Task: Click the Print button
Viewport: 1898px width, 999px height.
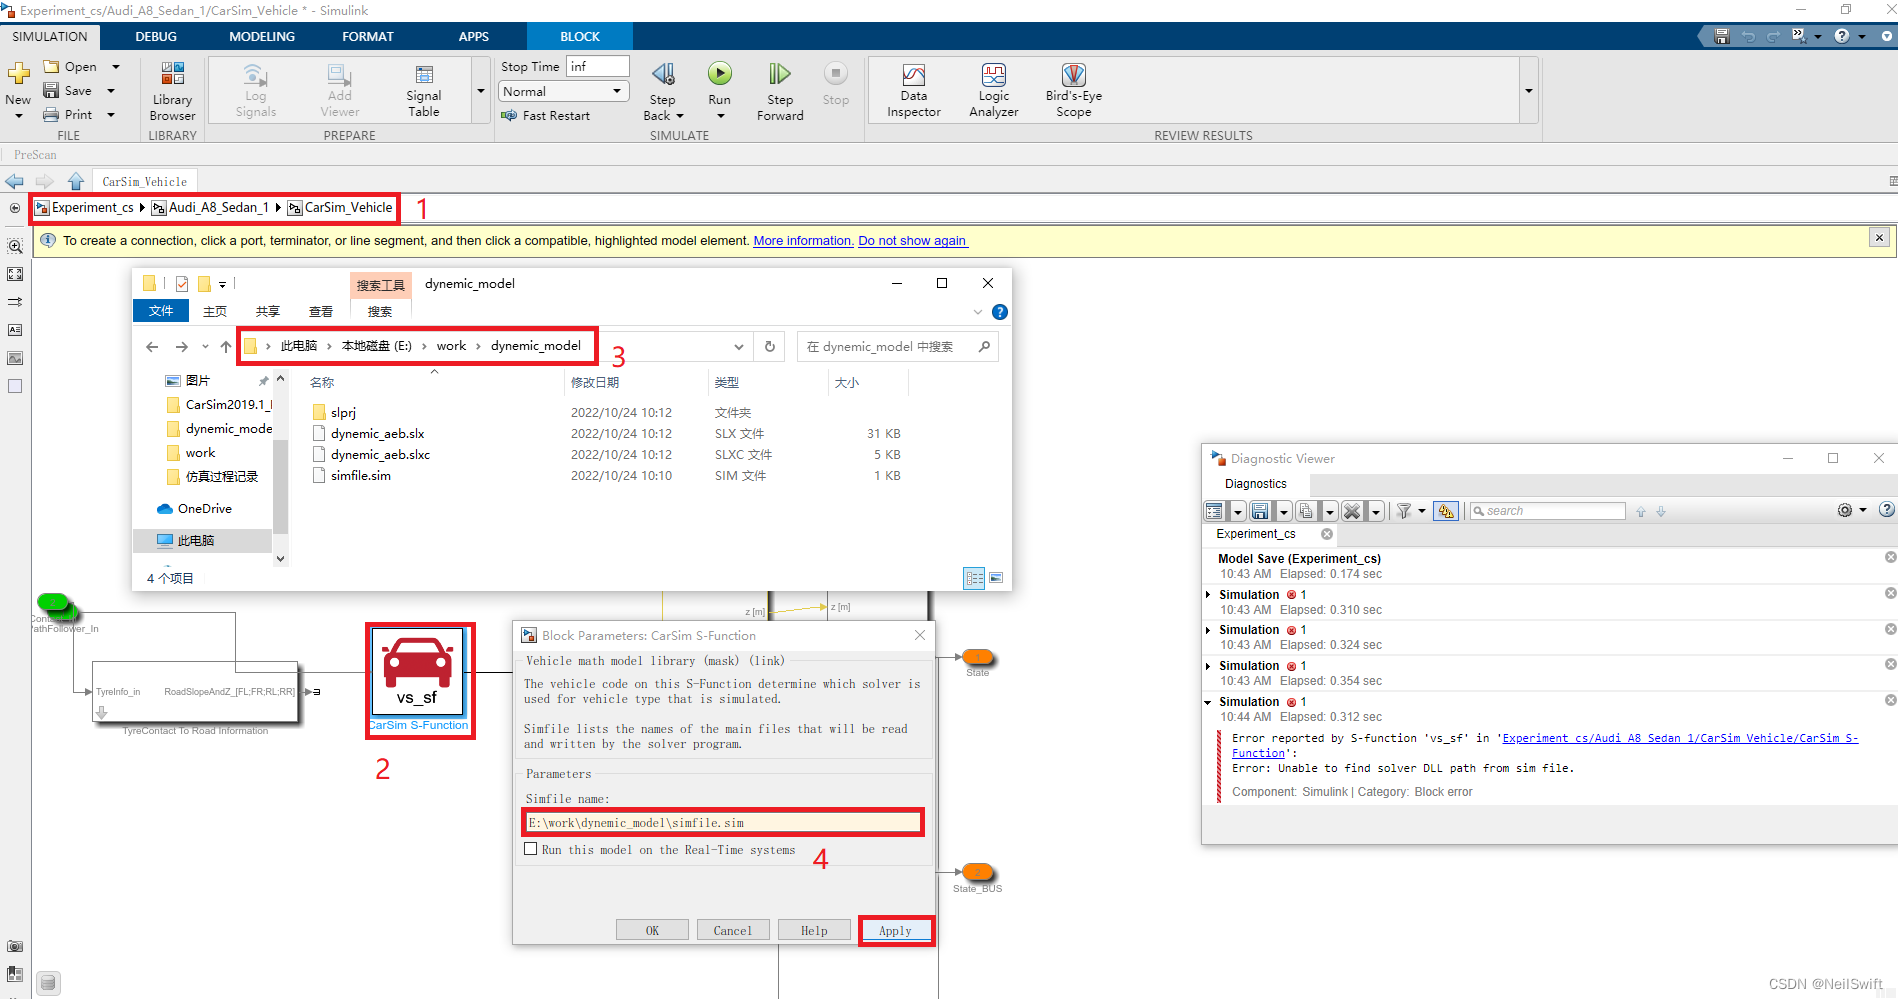Action: pyautogui.click(x=68, y=115)
